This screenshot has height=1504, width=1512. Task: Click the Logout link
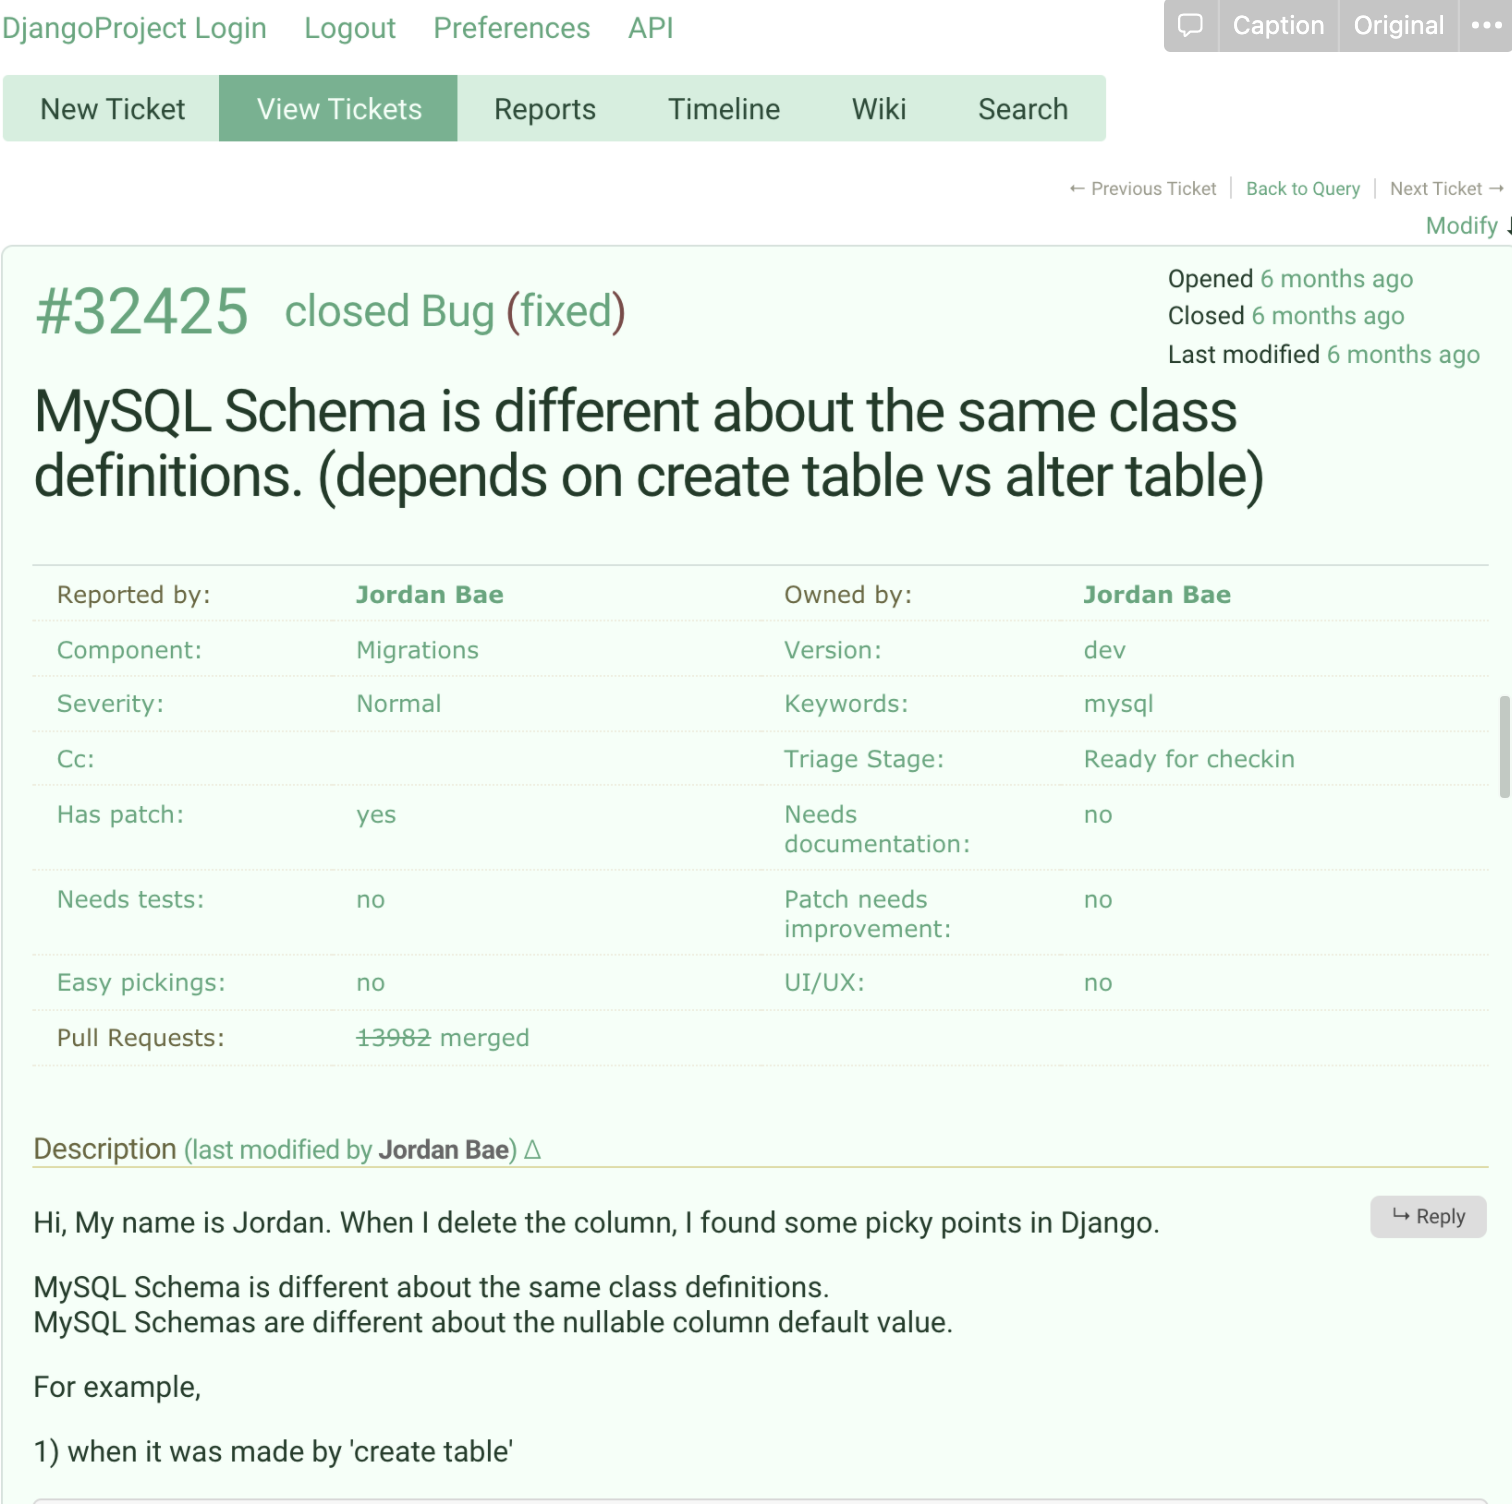pos(350,28)
